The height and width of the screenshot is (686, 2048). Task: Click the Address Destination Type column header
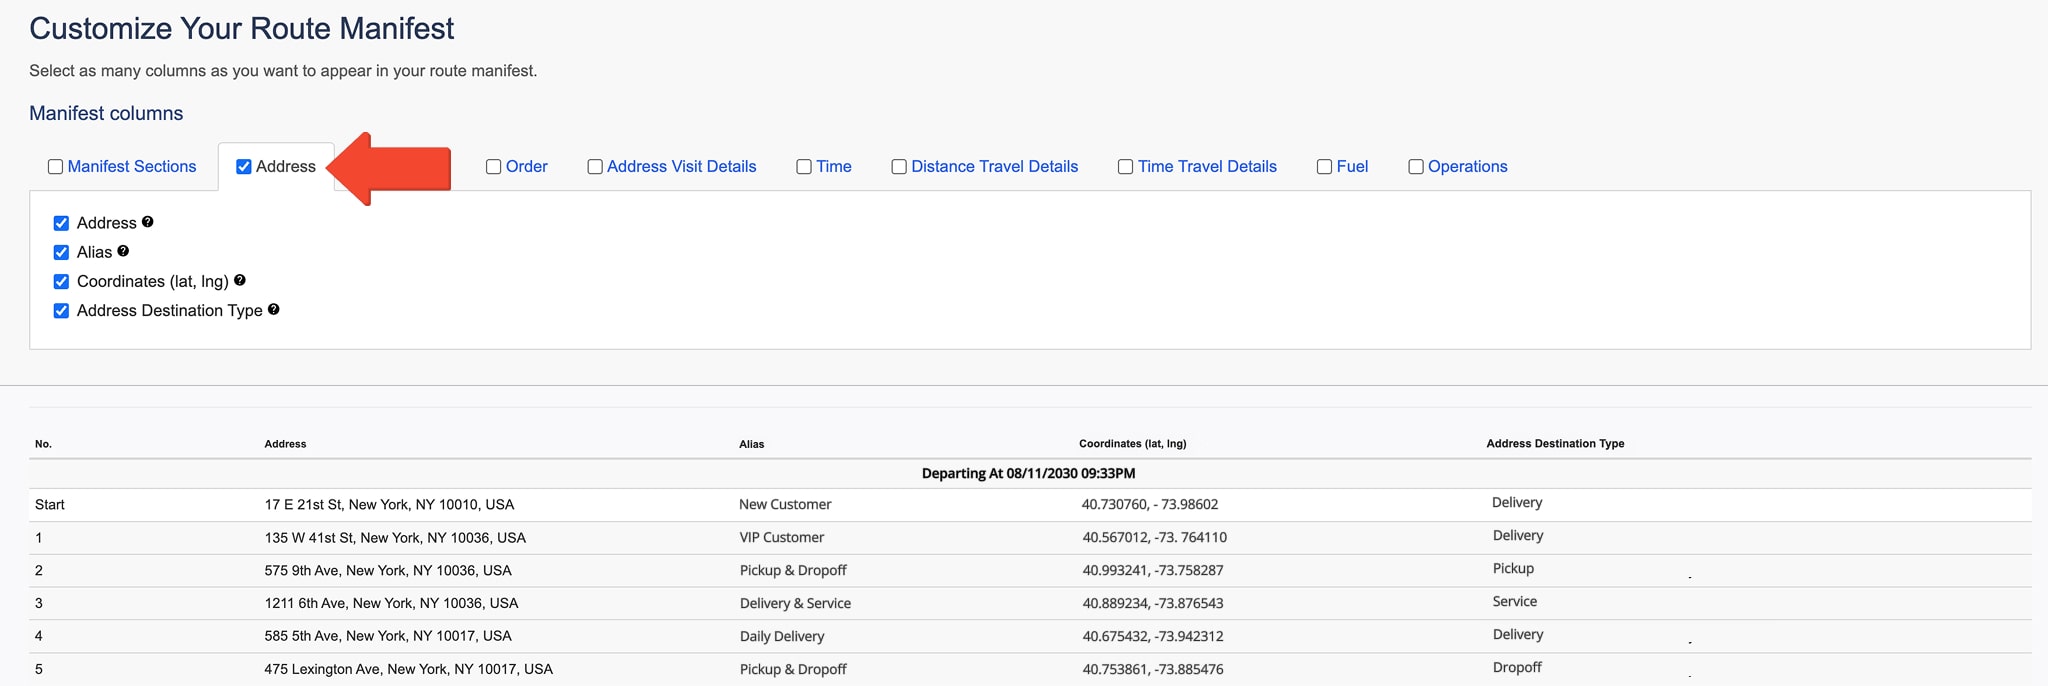click(1555, 444)
